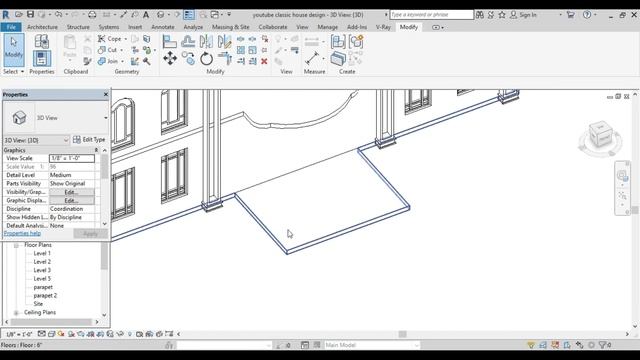The height and width of the screenshot is (360, 640).
Task: Save the project from quick access toolbar
Action: pyautogui.click(x=30, y=15)
